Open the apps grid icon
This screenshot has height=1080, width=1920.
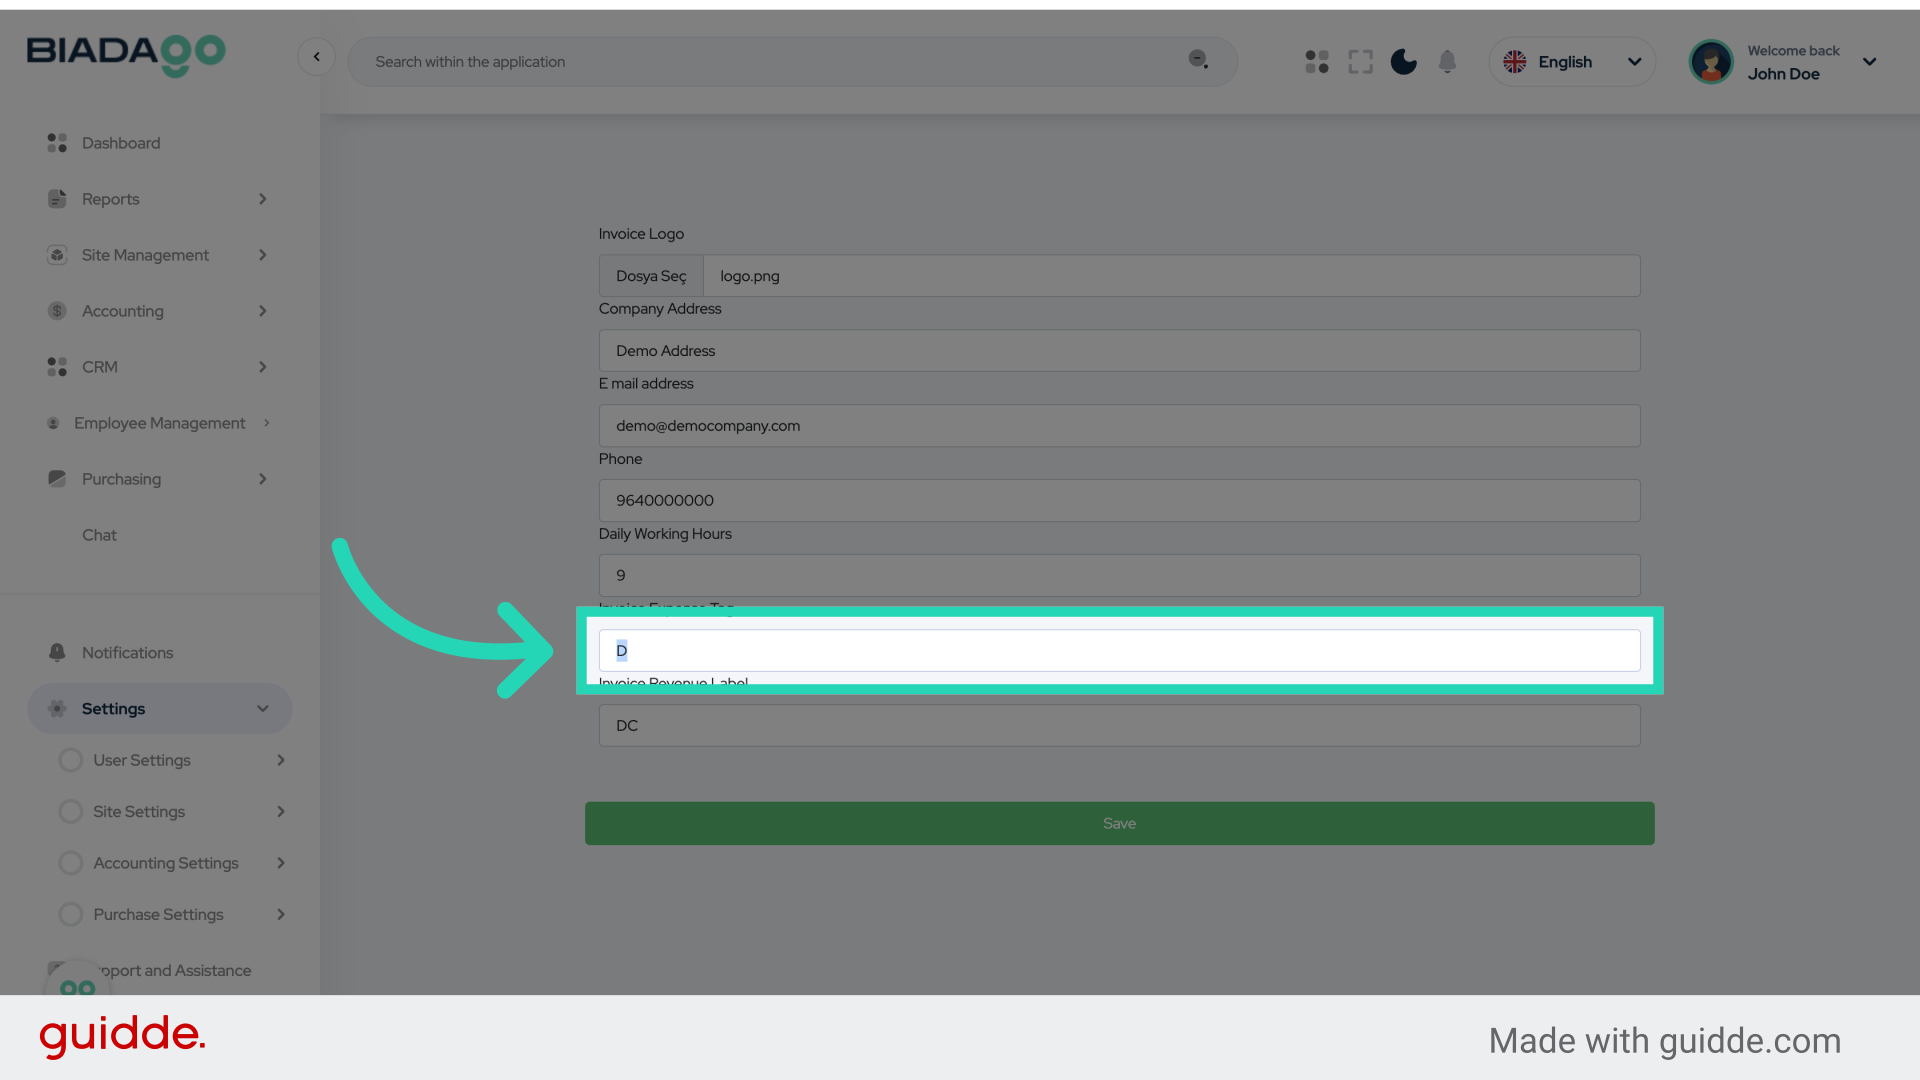(1317, 62)
